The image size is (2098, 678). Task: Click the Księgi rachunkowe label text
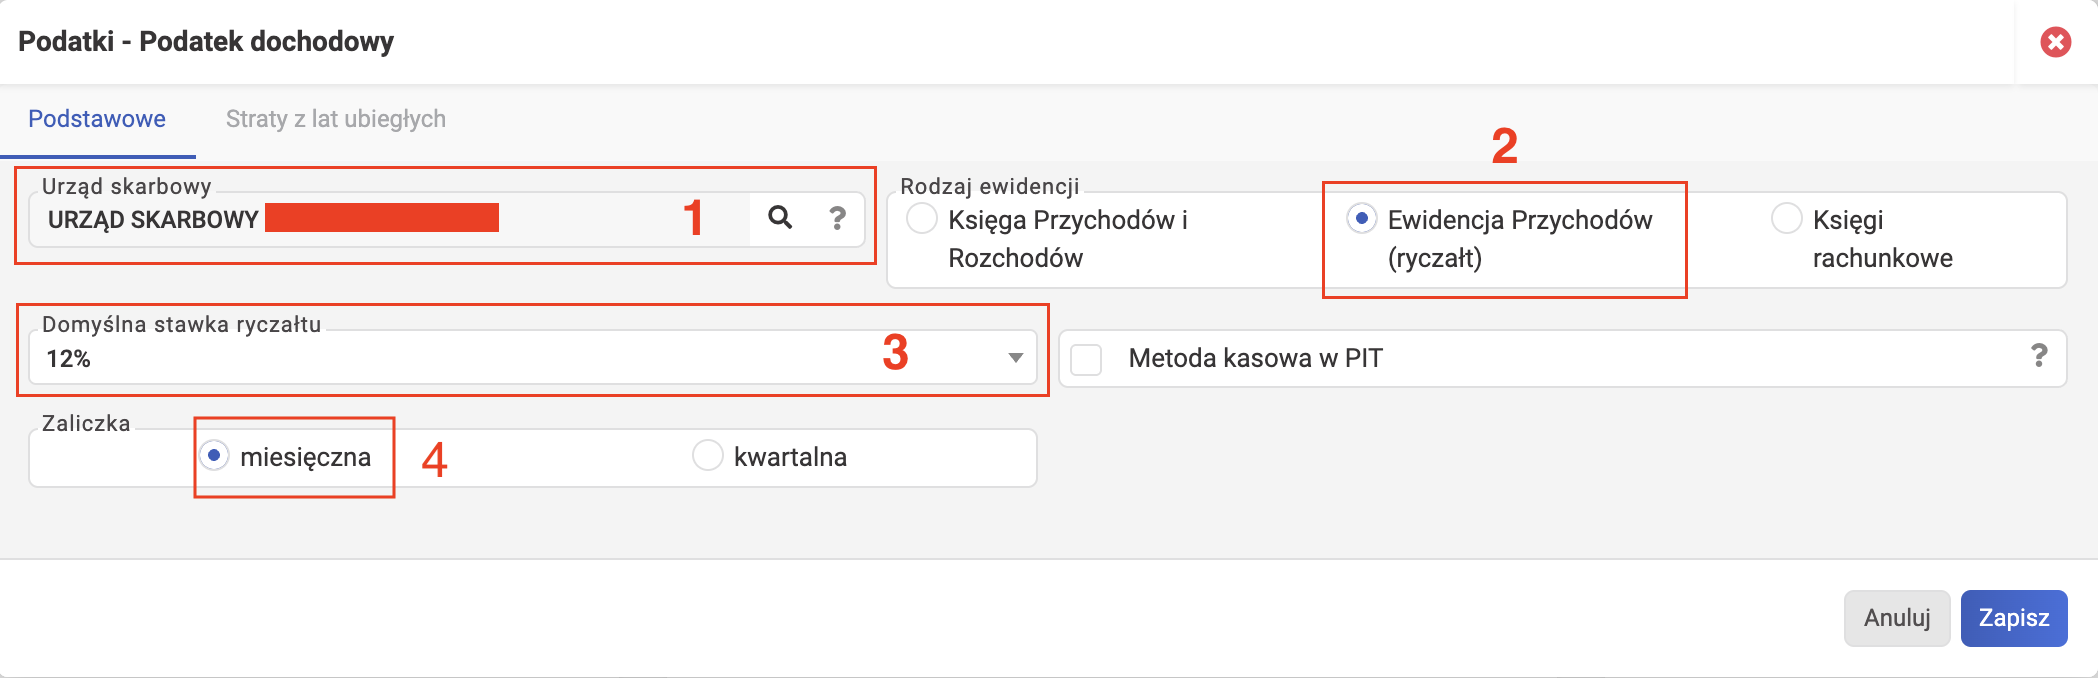1882,238
